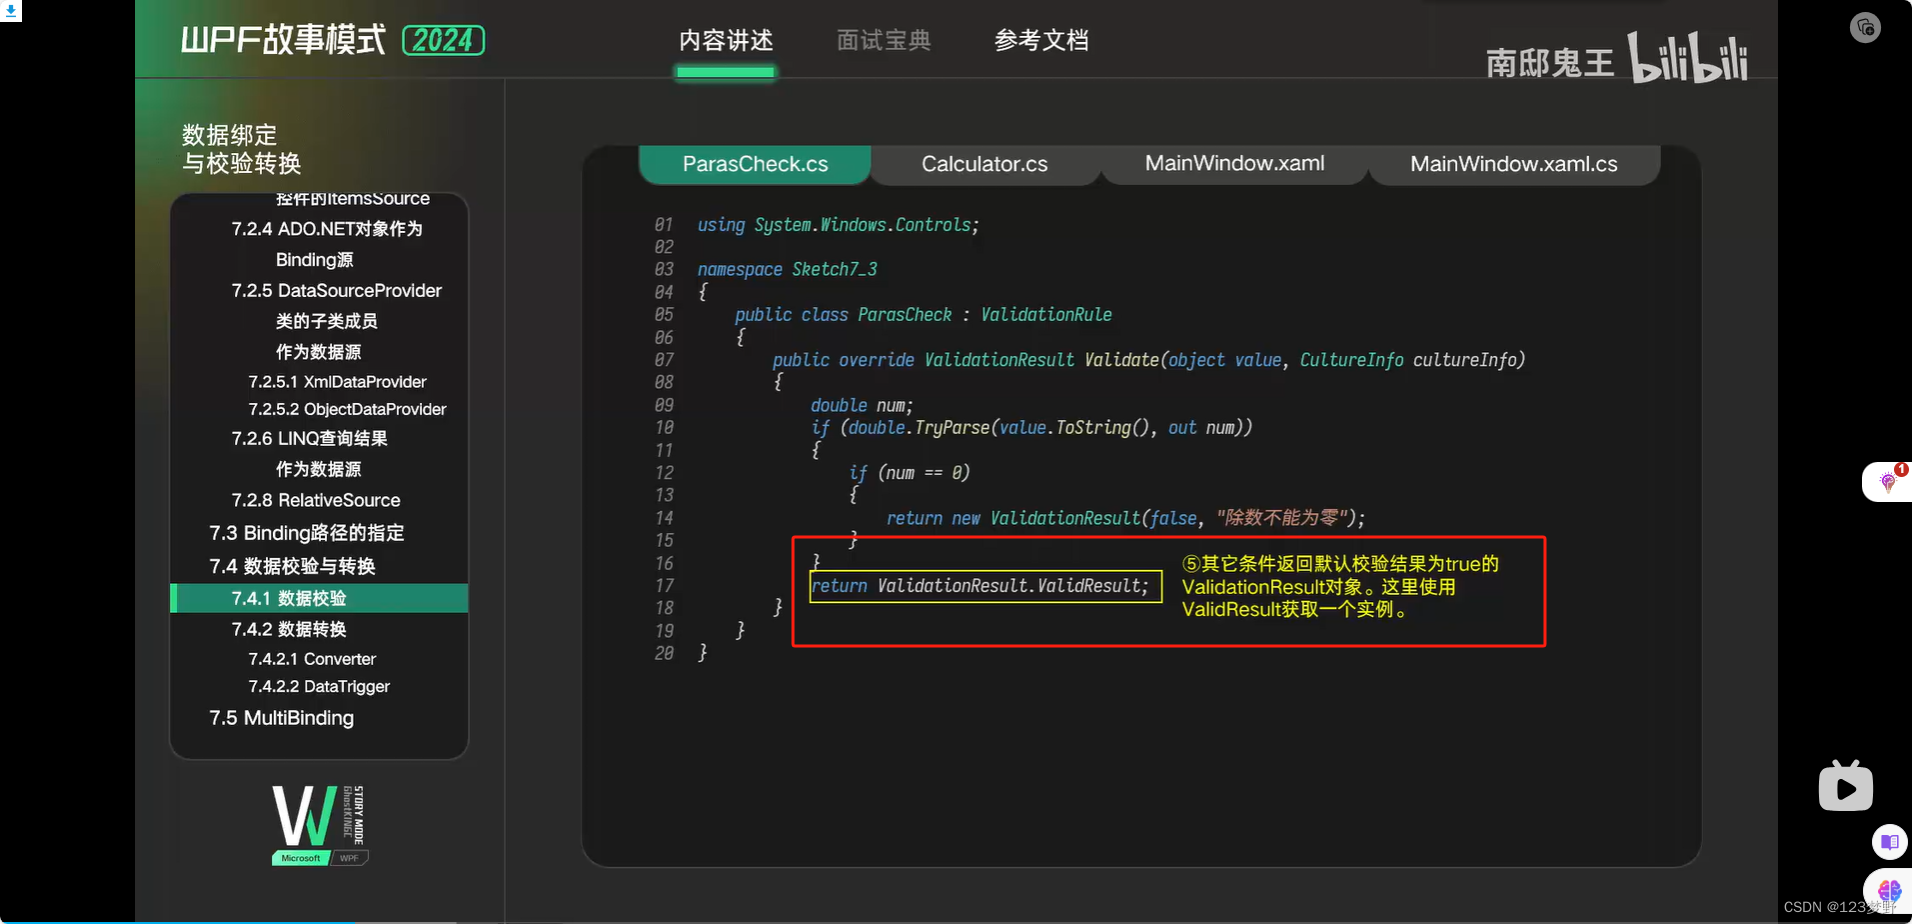
Task: Click the 'public override ValidationResult Validate' line
Action: pyautogui.click(x=1149, y=360)
